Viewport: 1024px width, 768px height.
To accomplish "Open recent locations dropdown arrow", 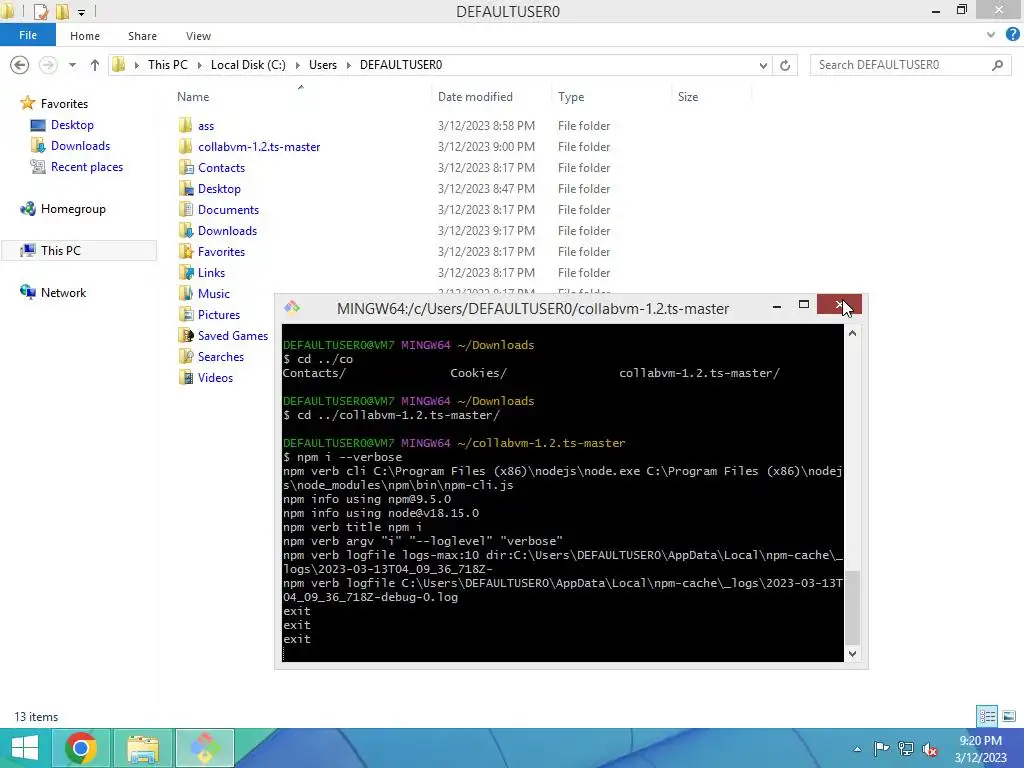I will tap(72, 65).
